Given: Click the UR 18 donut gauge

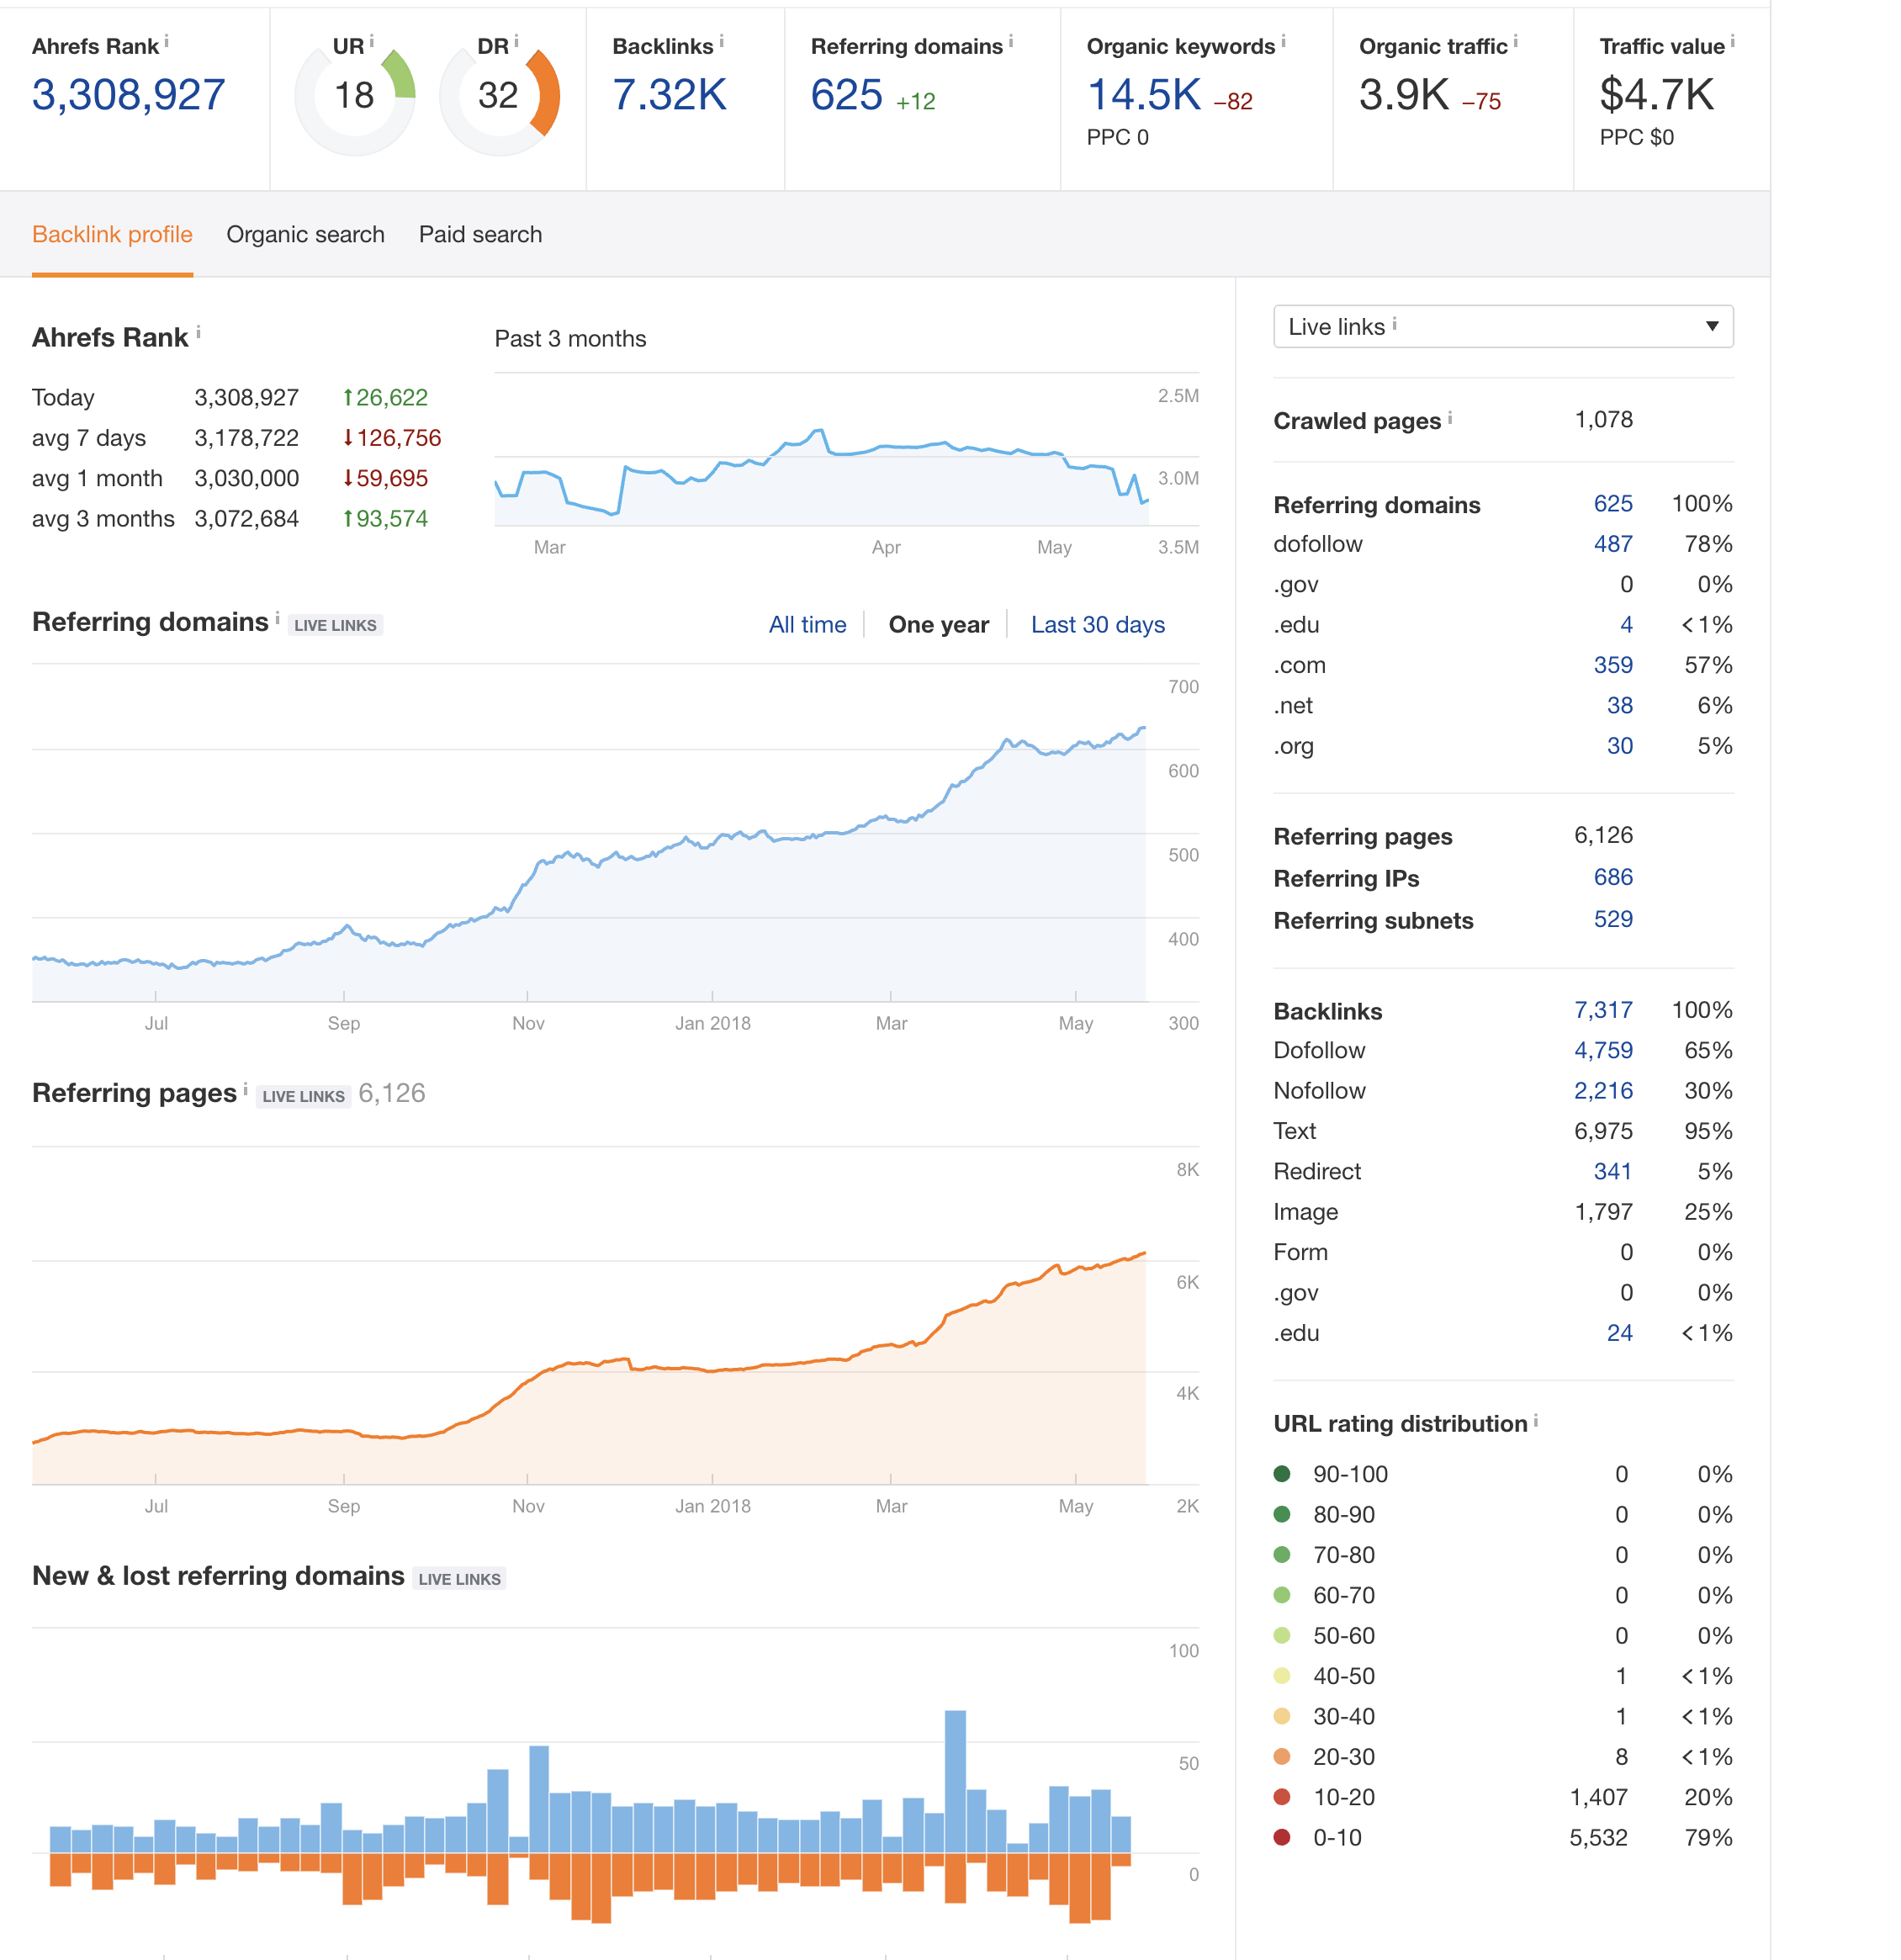Looking at the screenshot, I should point(354,96).
